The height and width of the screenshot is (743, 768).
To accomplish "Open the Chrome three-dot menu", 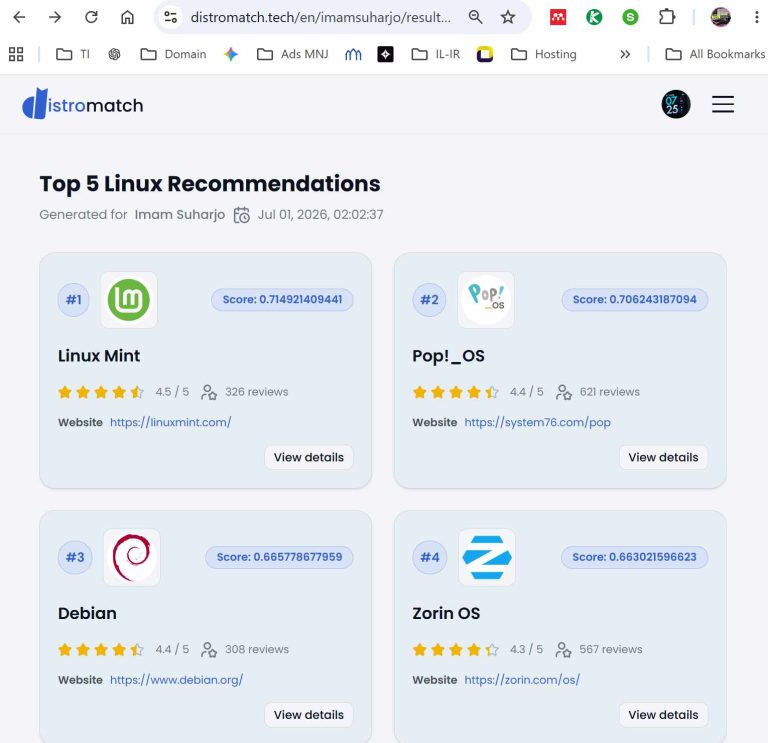I will click(757, 18).
